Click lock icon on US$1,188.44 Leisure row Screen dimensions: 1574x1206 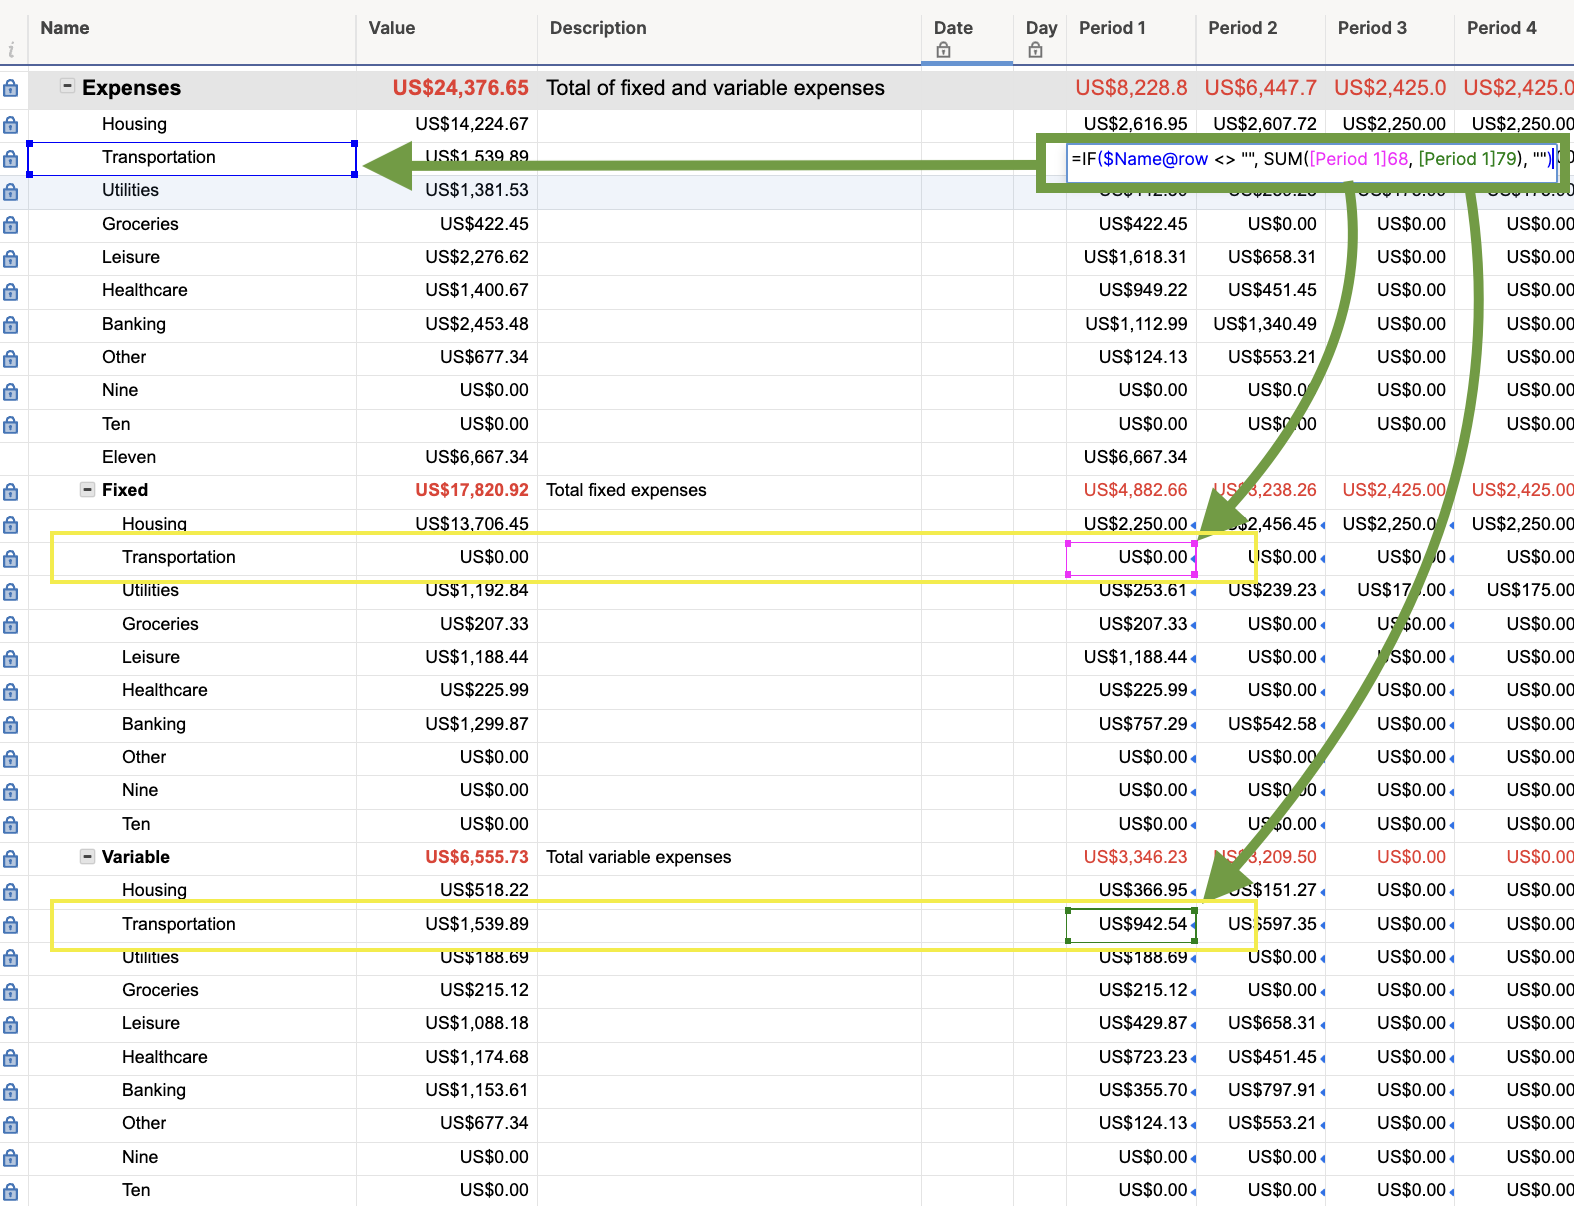(10, 659)
